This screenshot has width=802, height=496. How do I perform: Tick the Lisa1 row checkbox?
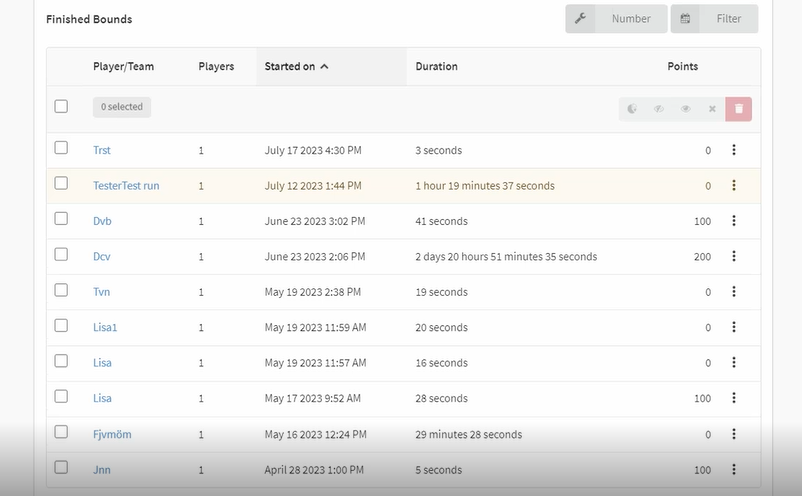coord(61,325)
